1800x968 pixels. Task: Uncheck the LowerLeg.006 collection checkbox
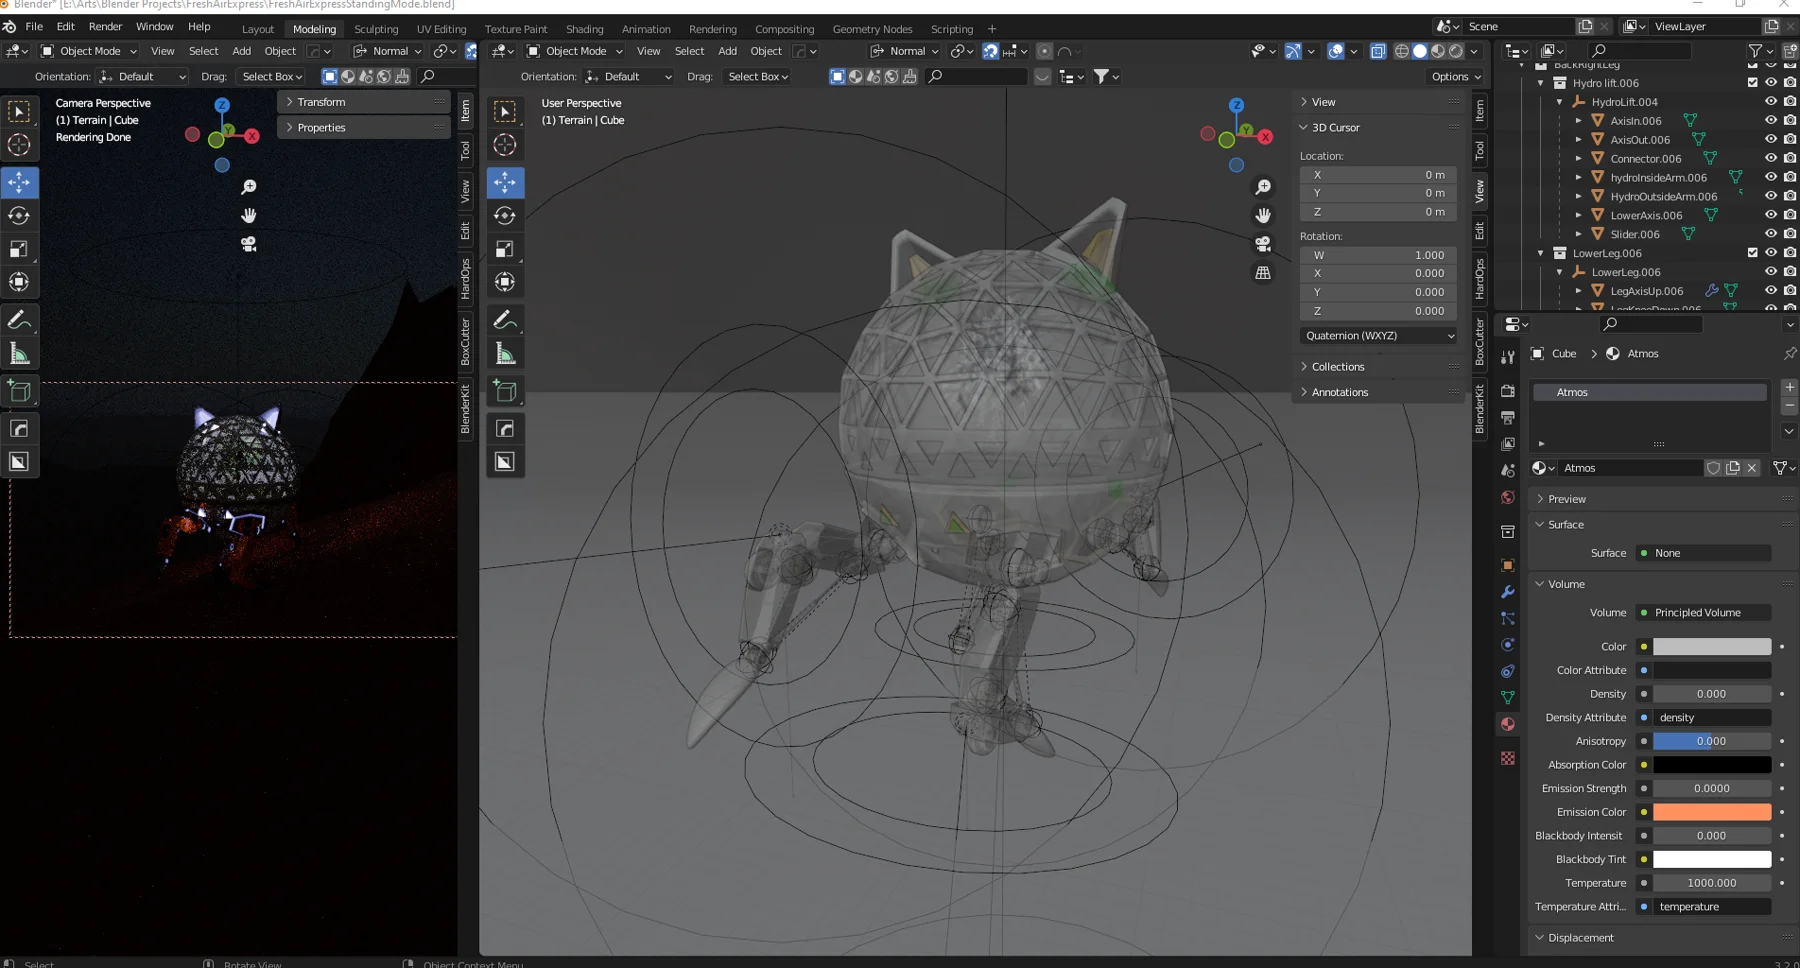(x=1752, y=253)
